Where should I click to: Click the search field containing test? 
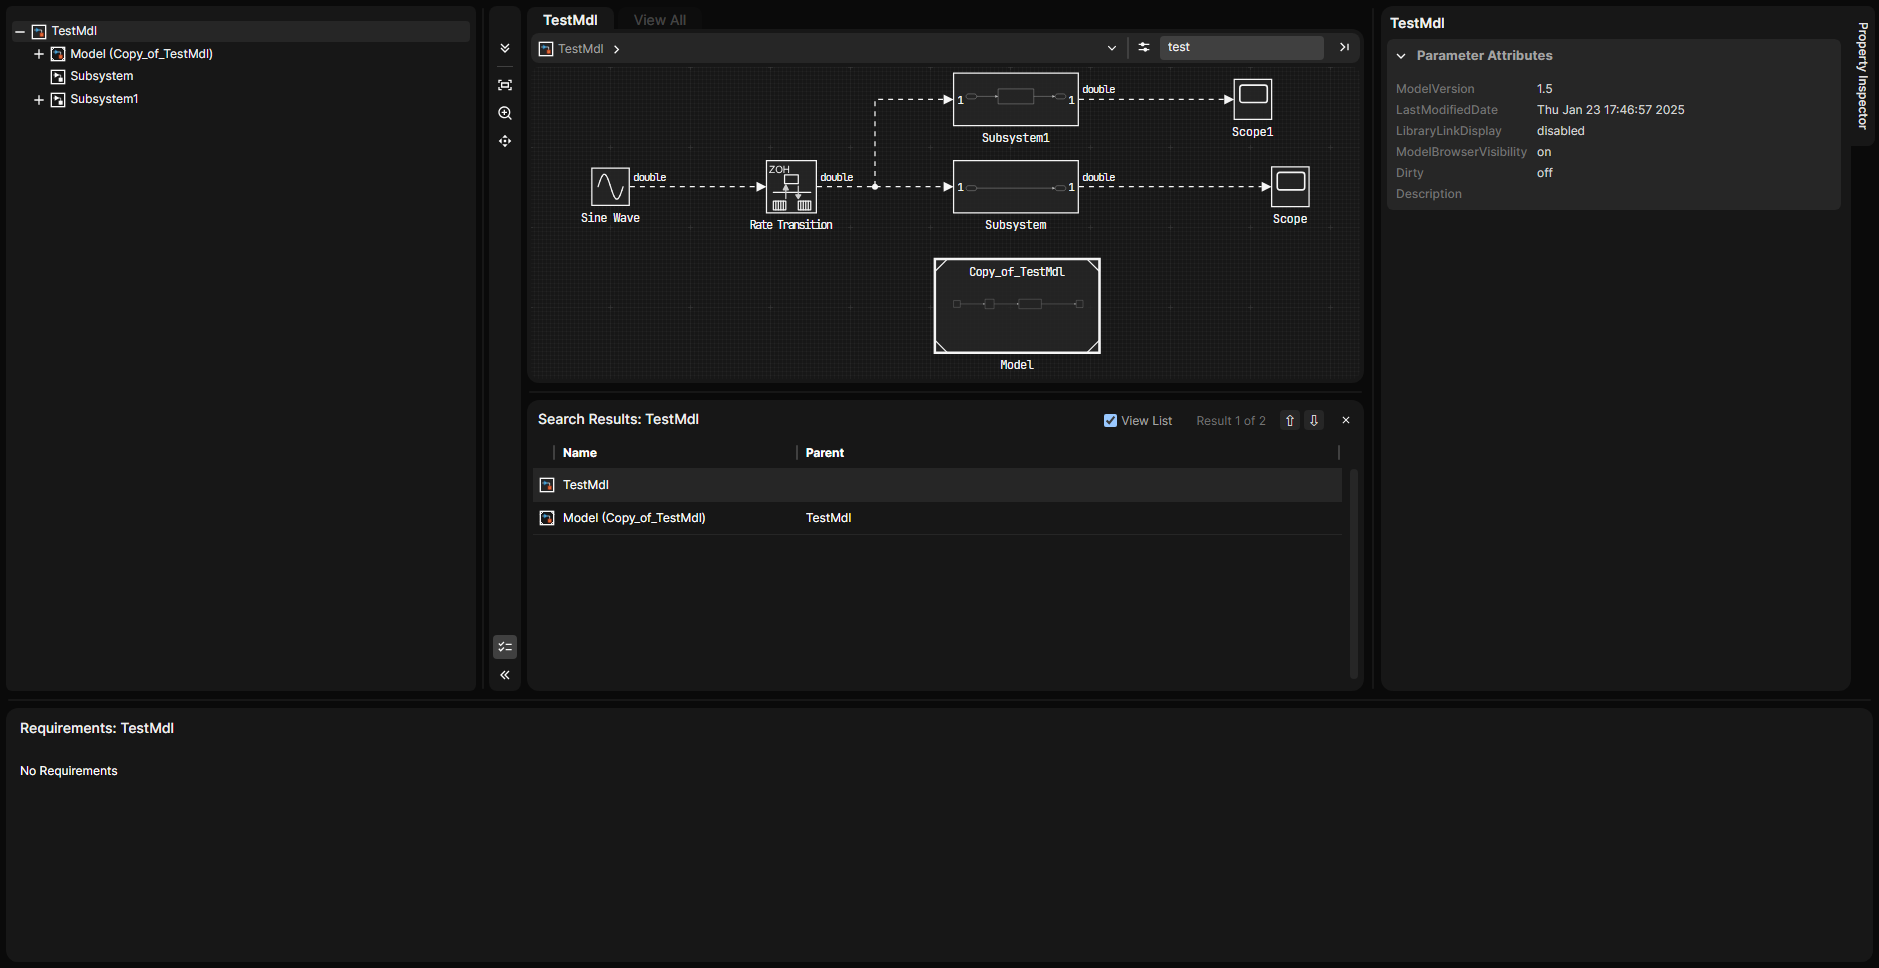point(1241,47)
